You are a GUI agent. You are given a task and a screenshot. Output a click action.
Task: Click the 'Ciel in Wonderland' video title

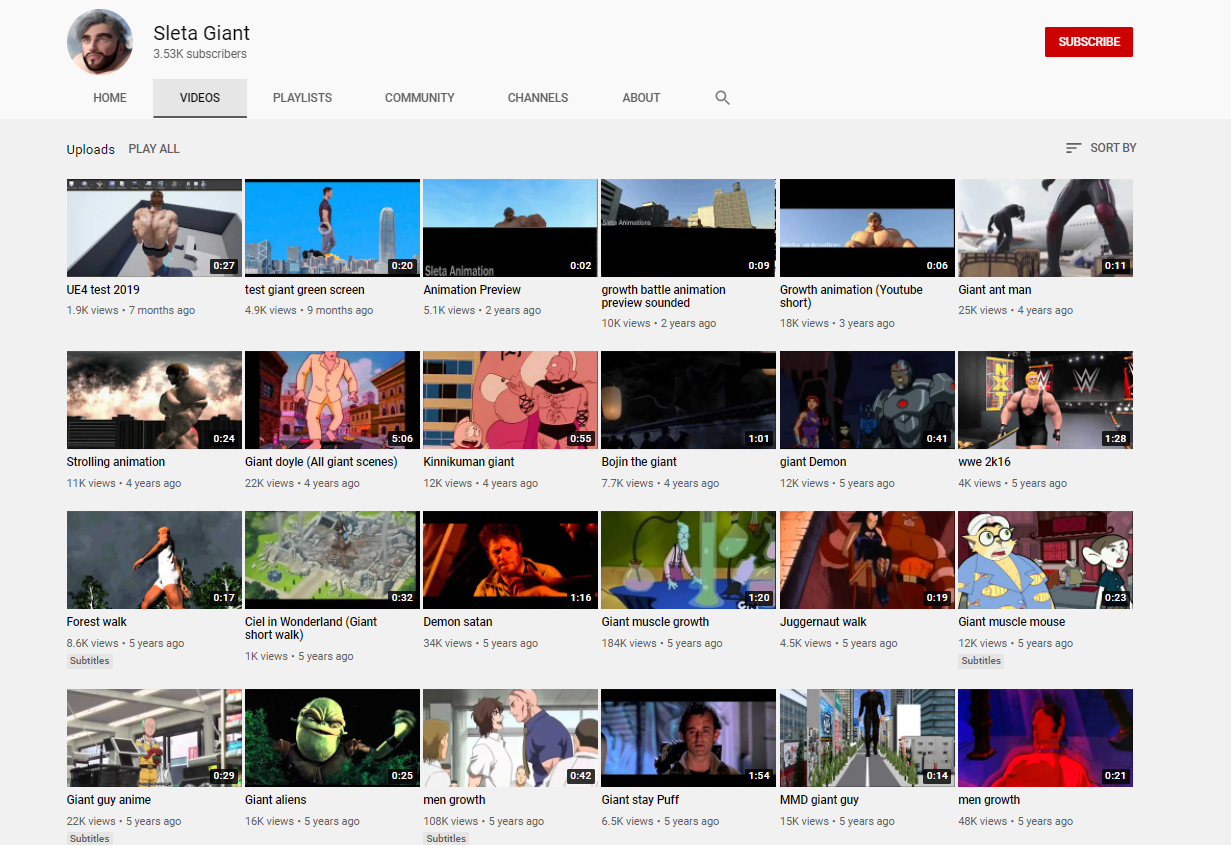point(311,628)
